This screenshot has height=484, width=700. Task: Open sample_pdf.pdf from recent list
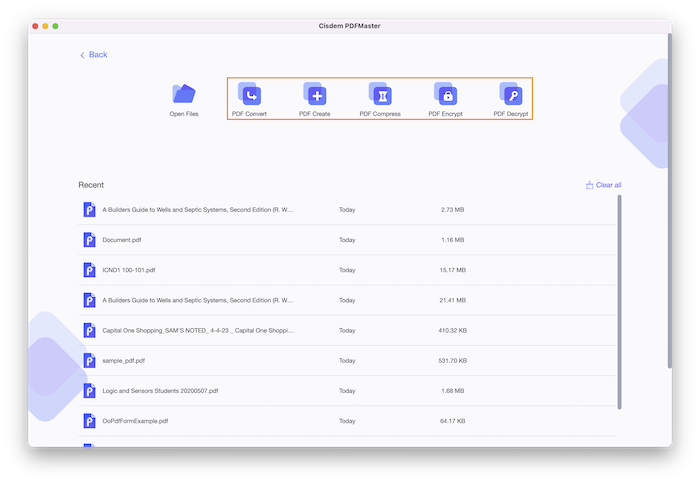123,360
